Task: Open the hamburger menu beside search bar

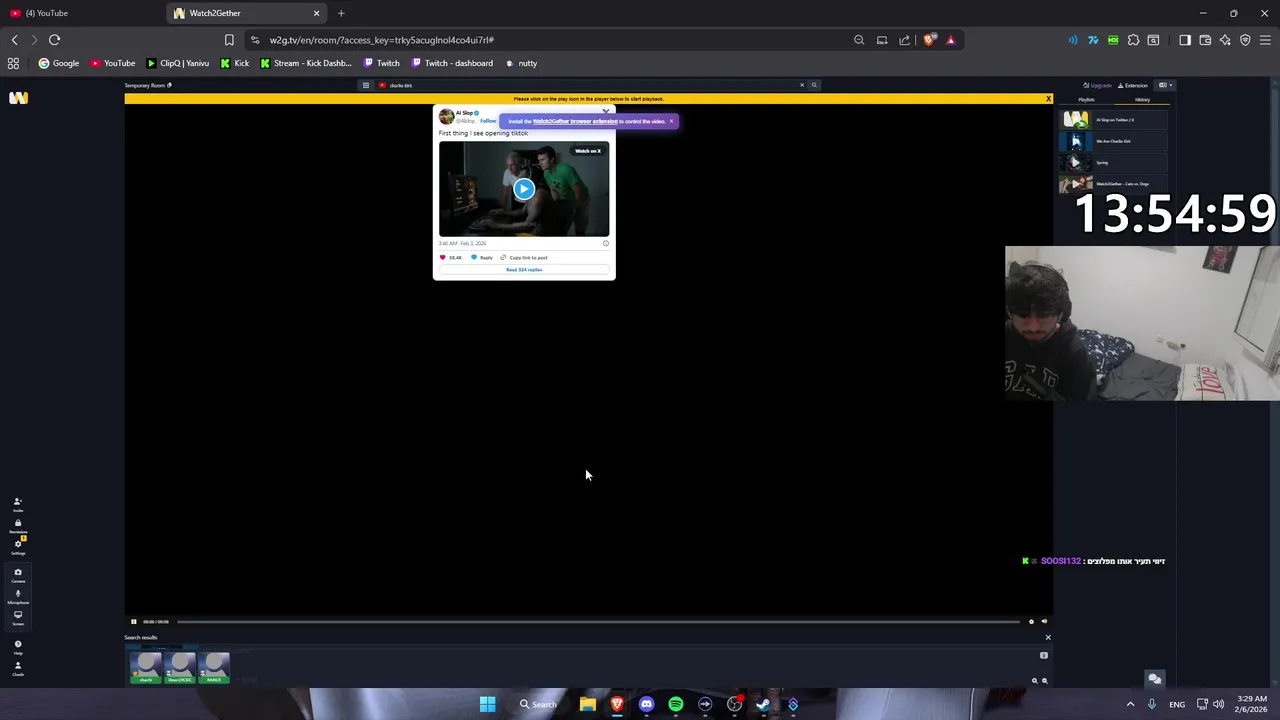Action: coord(366,85)
